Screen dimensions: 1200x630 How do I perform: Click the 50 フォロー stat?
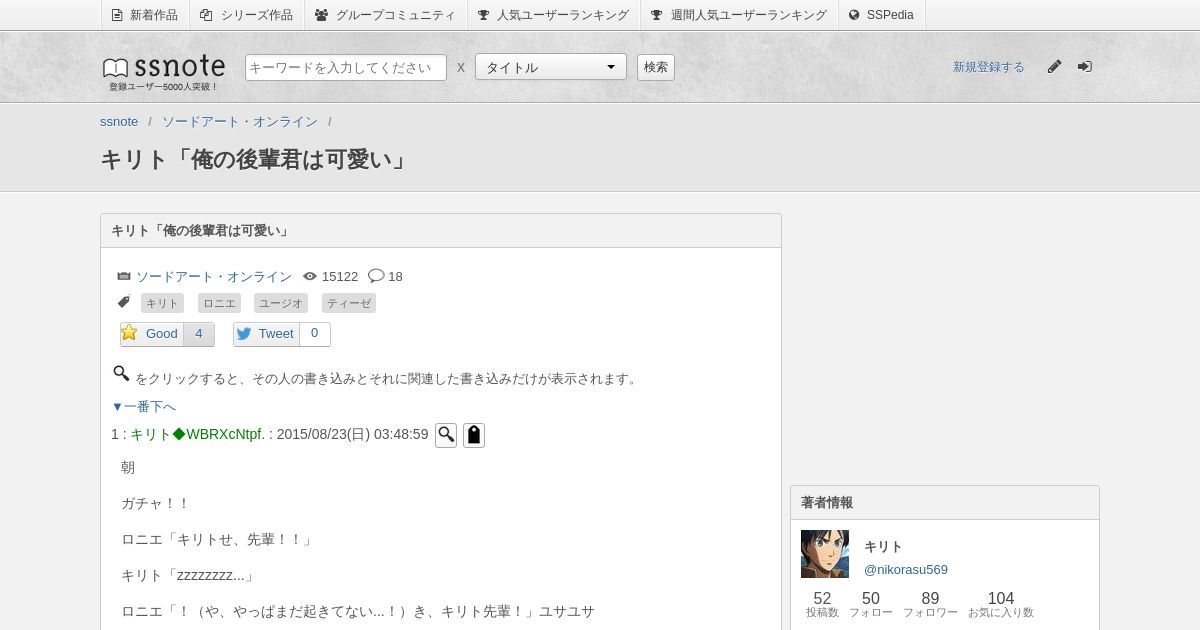click(x=871, y=604)
